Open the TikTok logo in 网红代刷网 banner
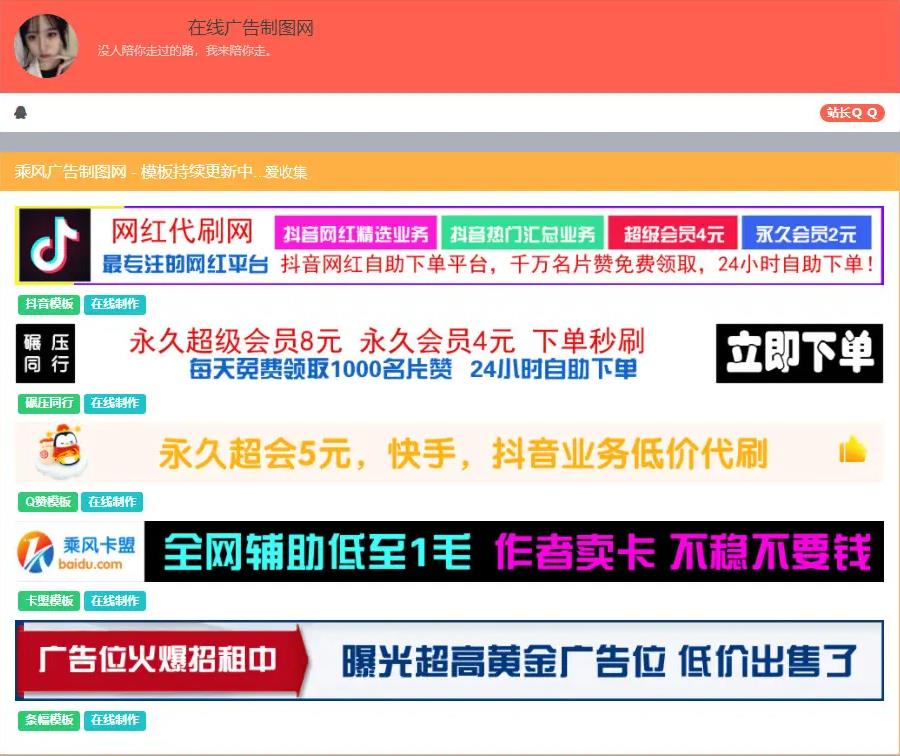This screenshot has width=900, height=756. [55, 245]
